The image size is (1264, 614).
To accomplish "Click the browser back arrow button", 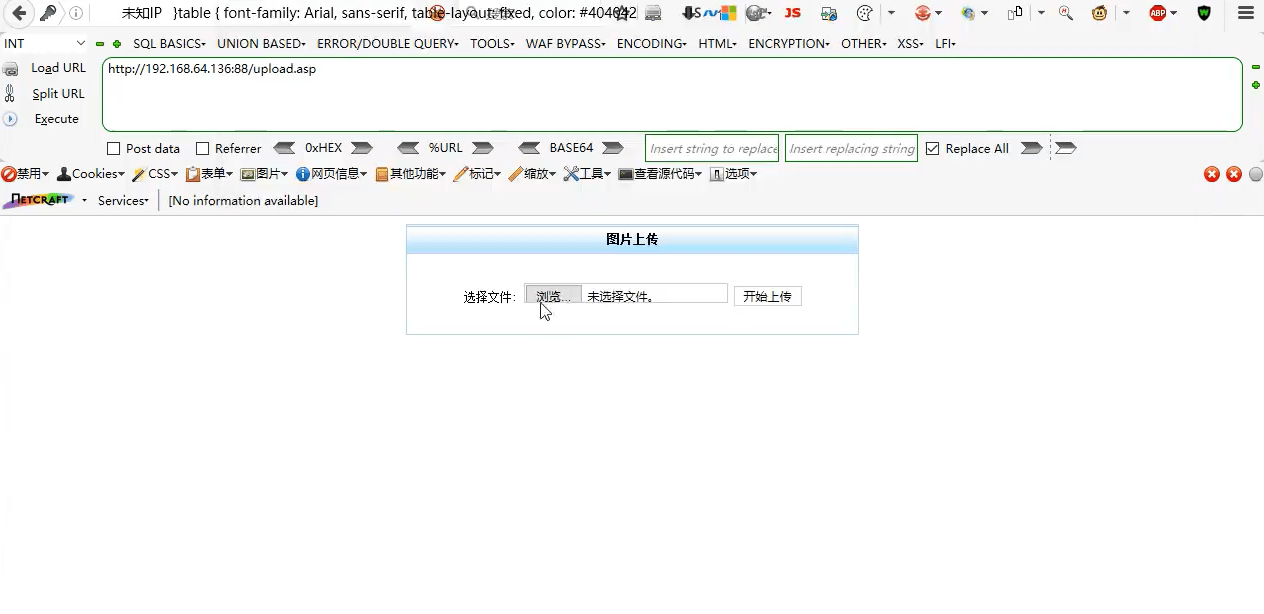I will tap(19, 13).
